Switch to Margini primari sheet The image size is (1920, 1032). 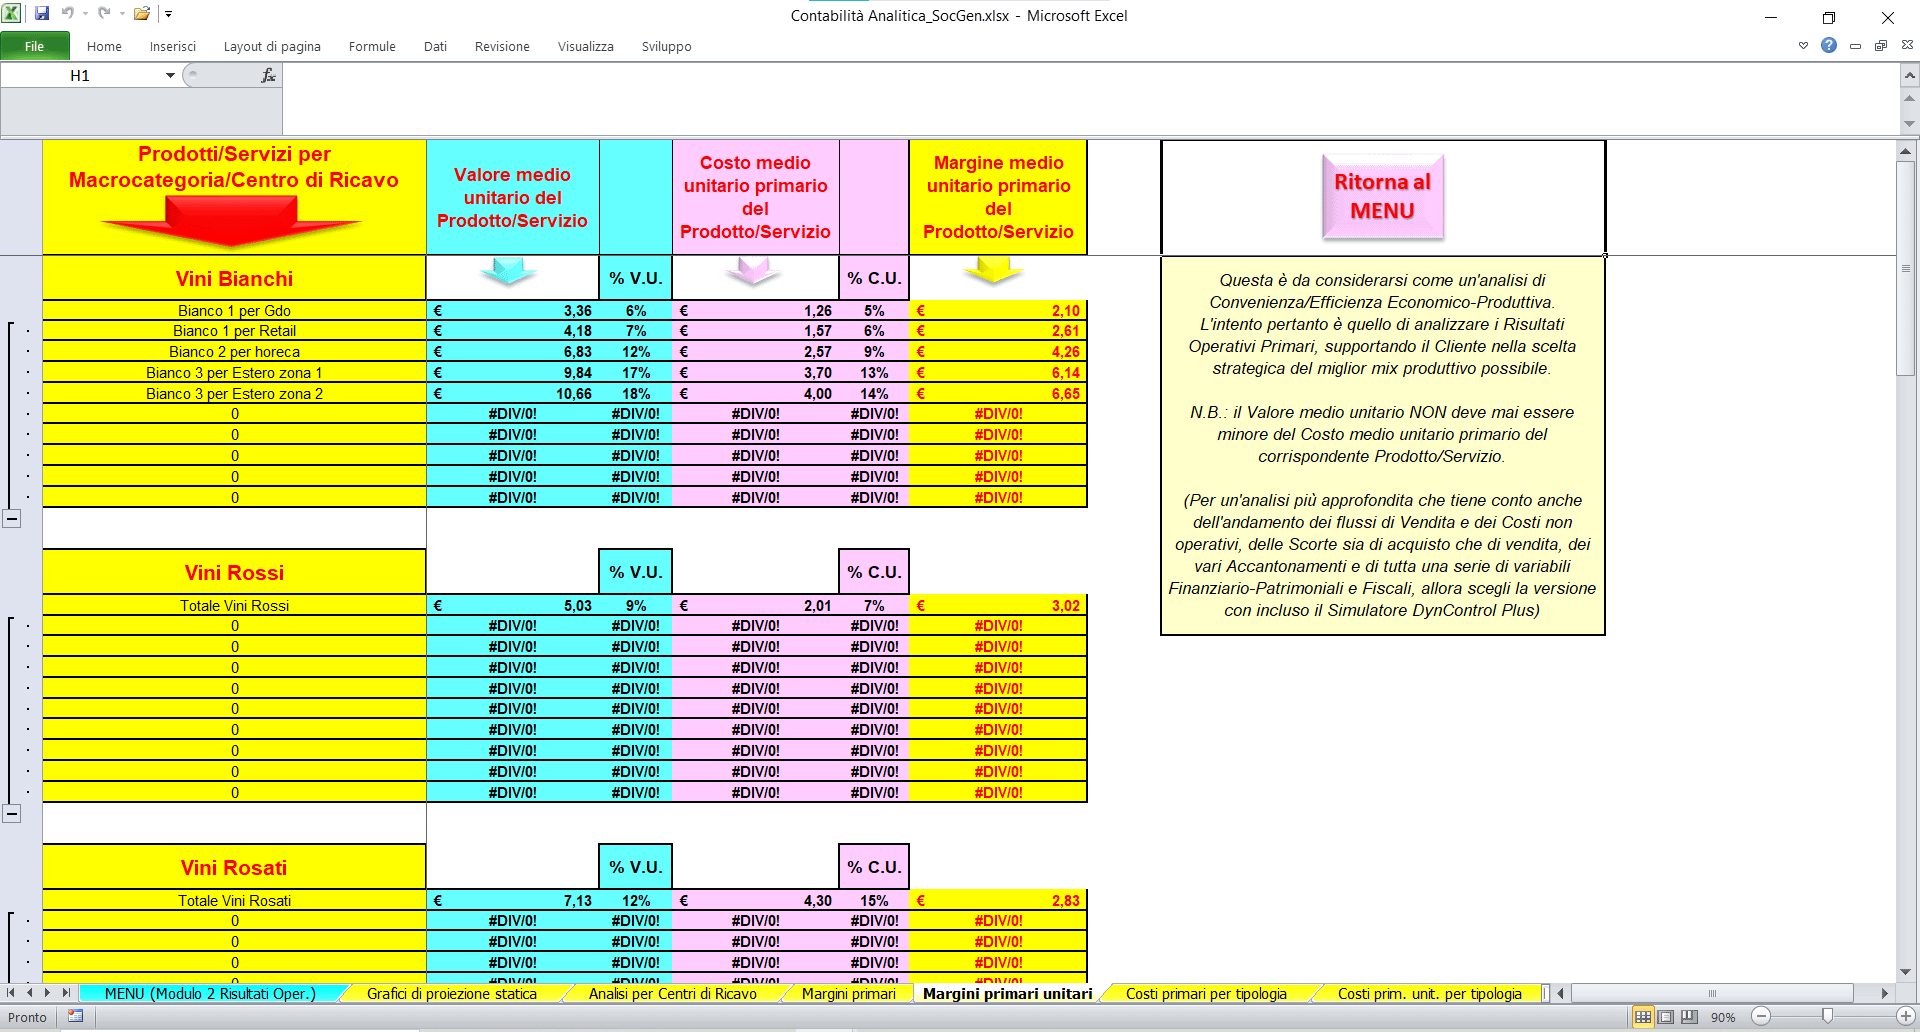pos(848,993)
